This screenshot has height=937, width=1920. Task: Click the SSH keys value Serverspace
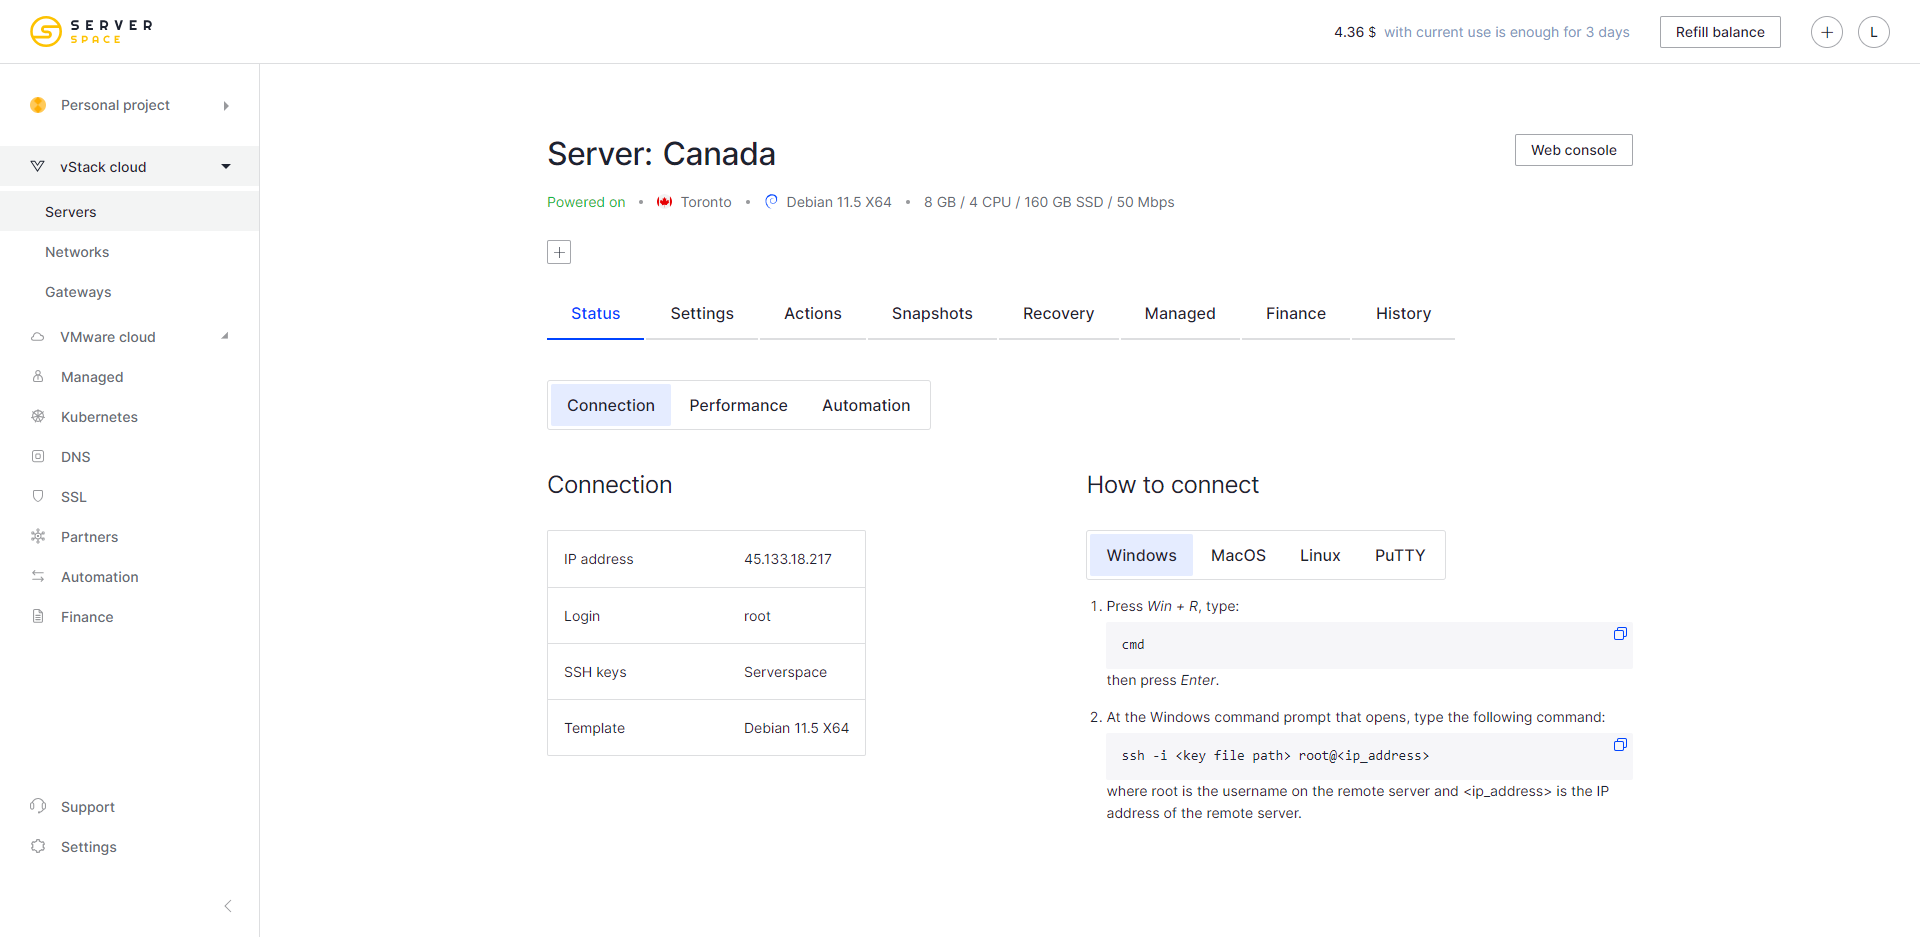[x=785, y=672]
